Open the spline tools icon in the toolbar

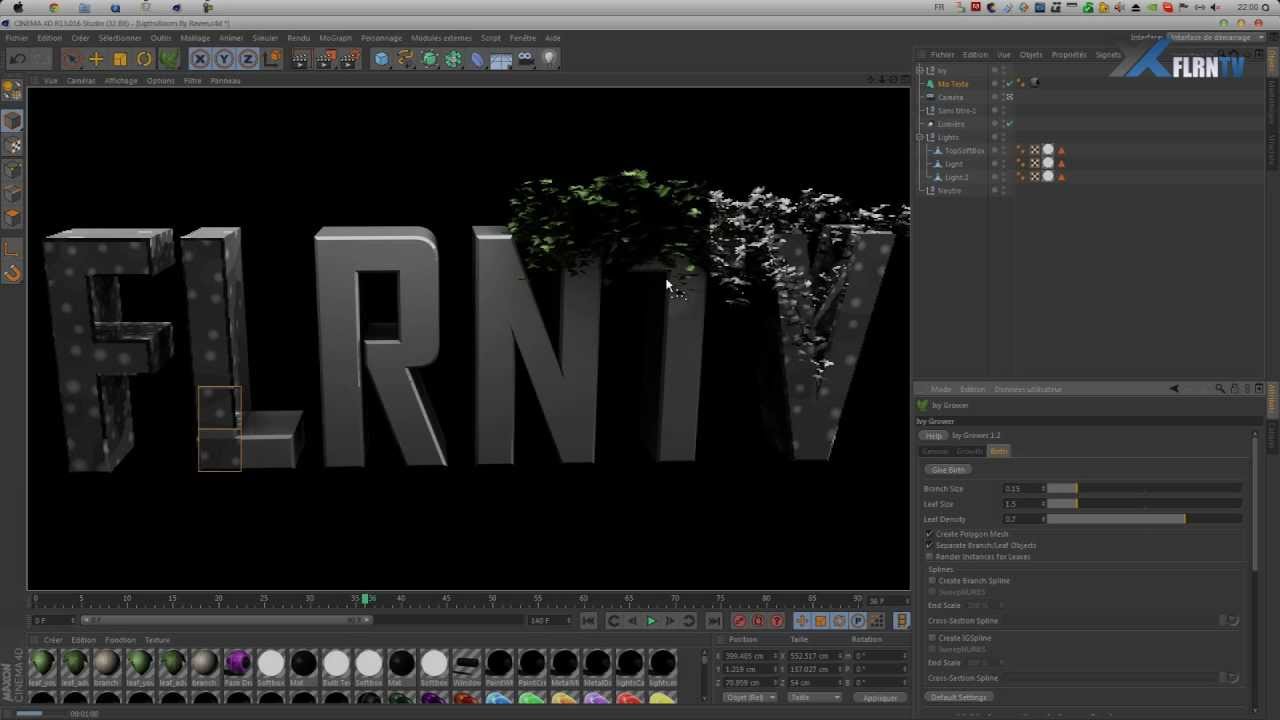(x=405, y=59)
